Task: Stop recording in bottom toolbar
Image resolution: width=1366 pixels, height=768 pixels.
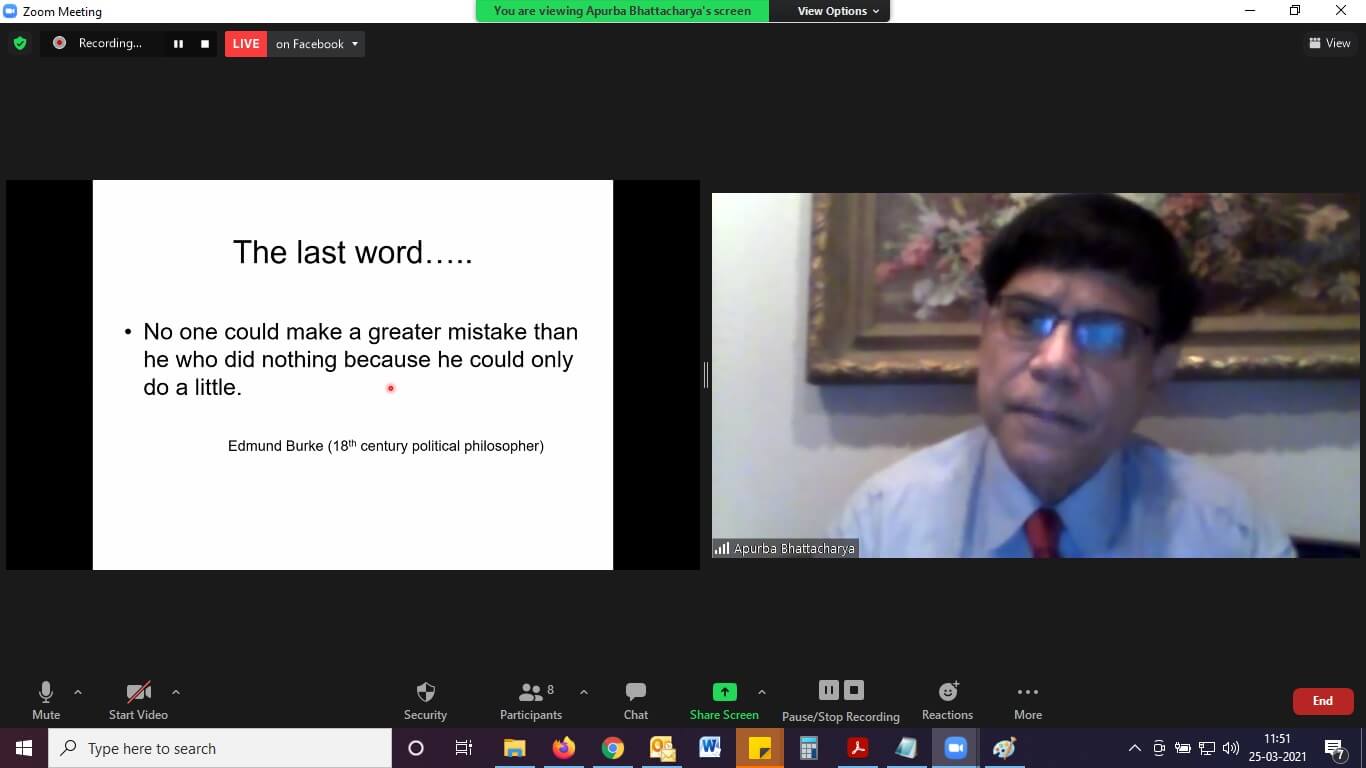Action: tap(853, 690)
